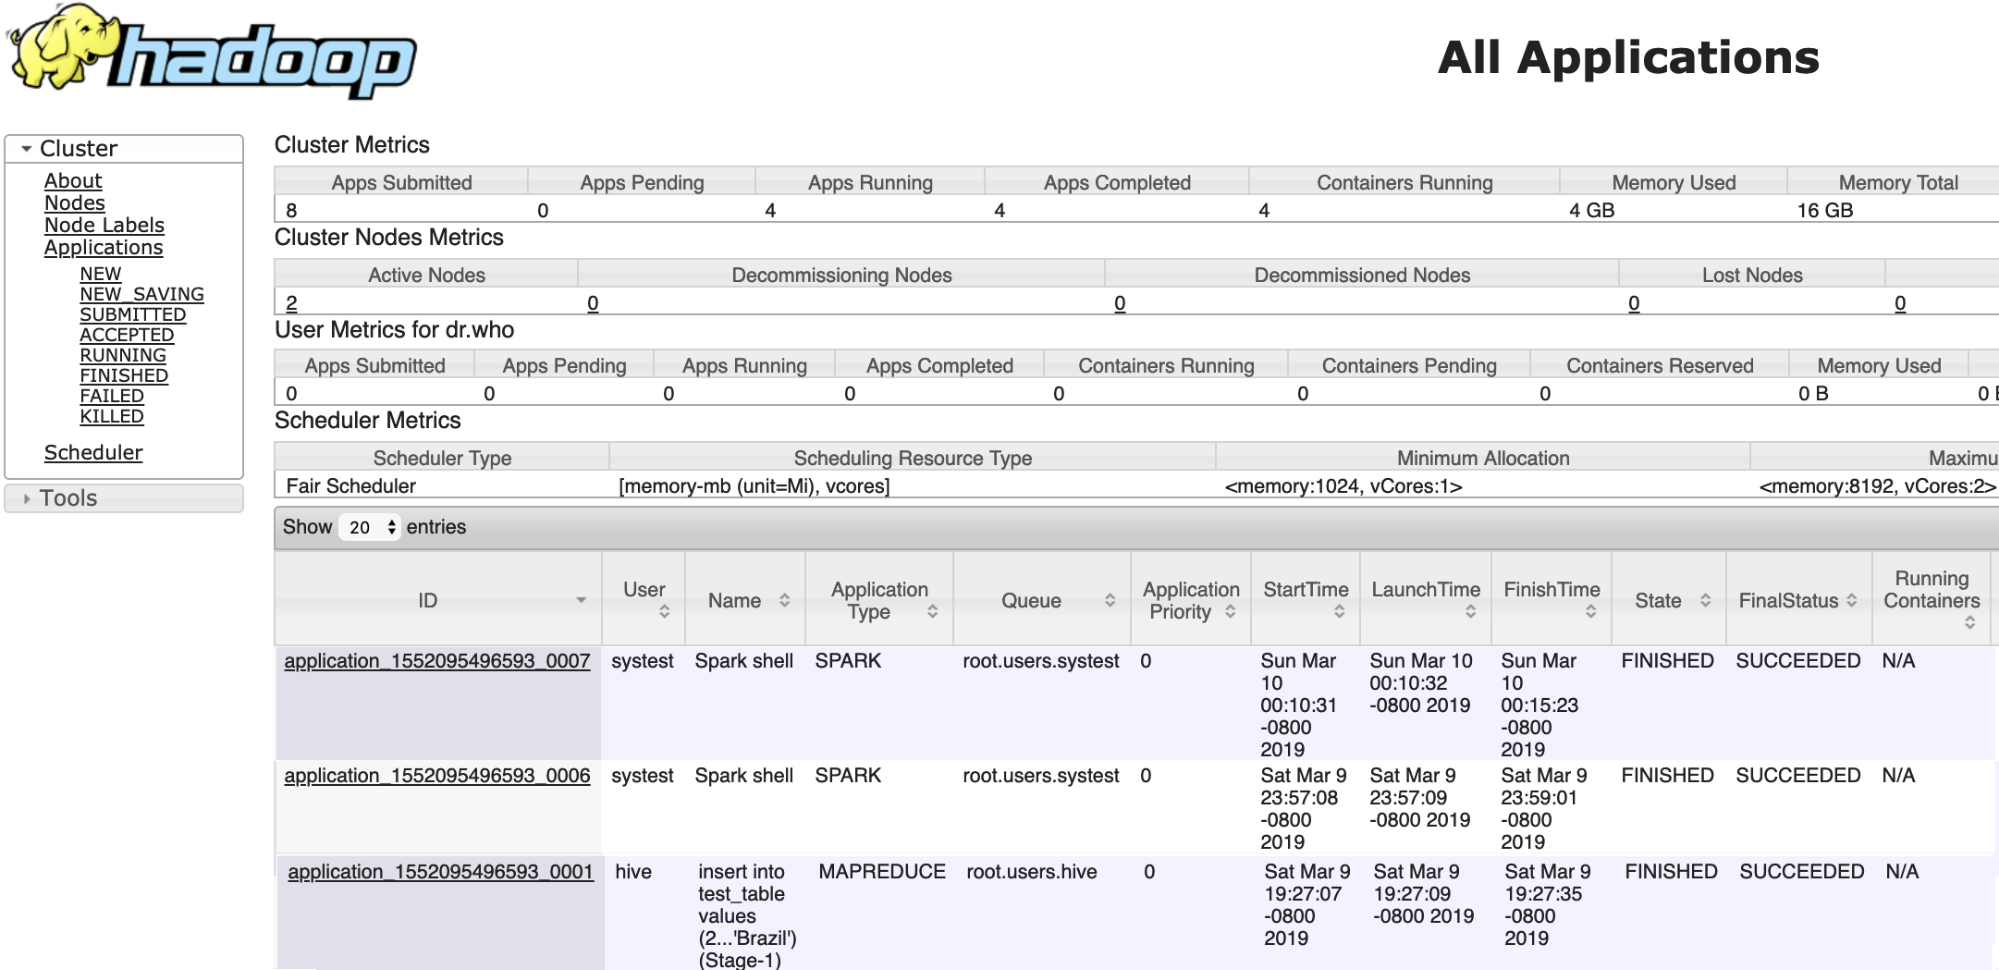Sort by State column header
This screenshot has width=1999, height=970.
click(x=1671, y=600)
